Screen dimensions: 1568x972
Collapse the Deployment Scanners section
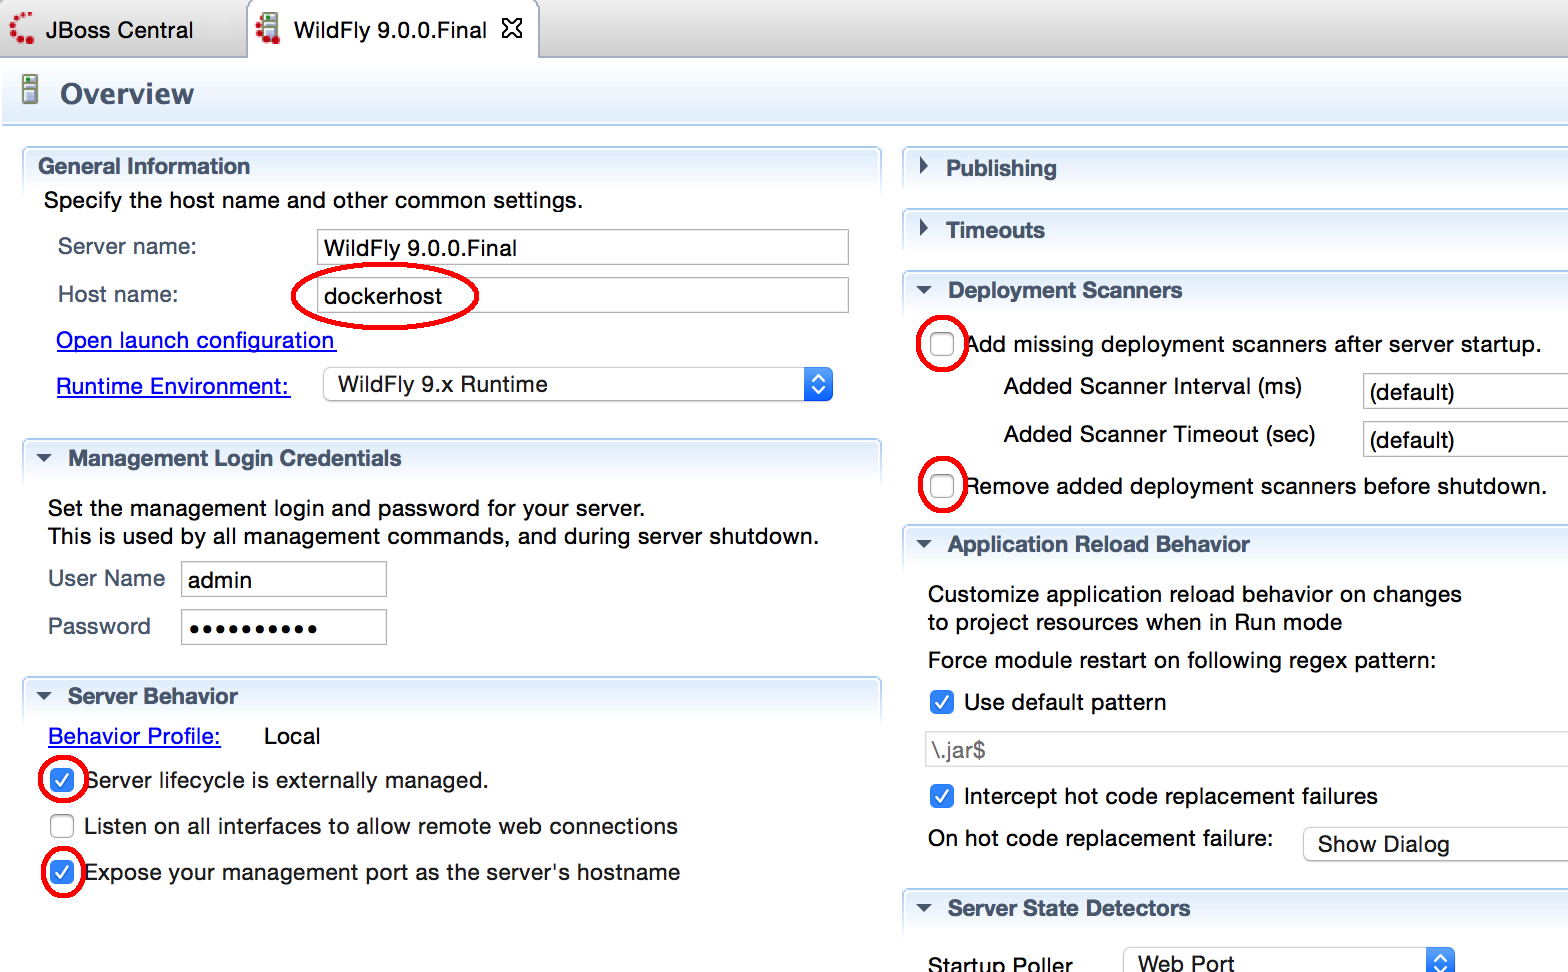(x=924, y=290)
